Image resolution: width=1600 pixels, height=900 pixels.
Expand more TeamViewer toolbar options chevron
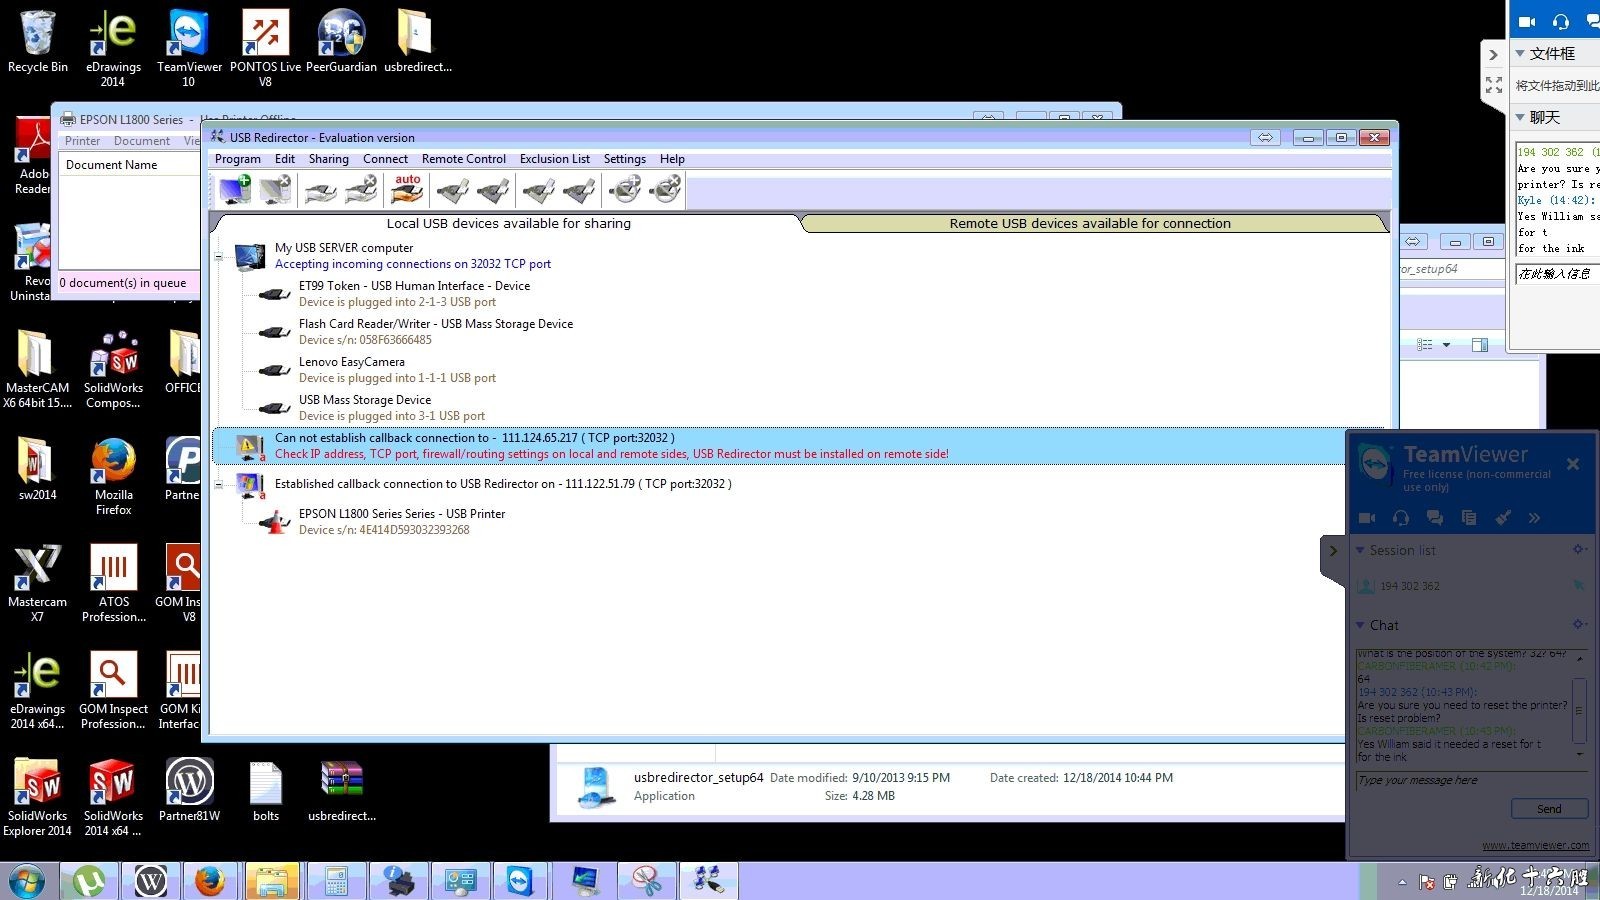1534,517
